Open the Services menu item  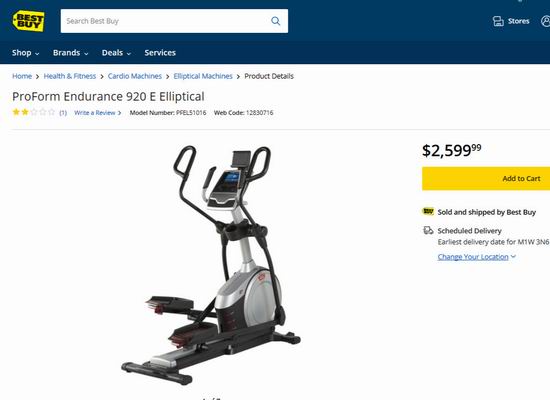[x=160, y=53]
